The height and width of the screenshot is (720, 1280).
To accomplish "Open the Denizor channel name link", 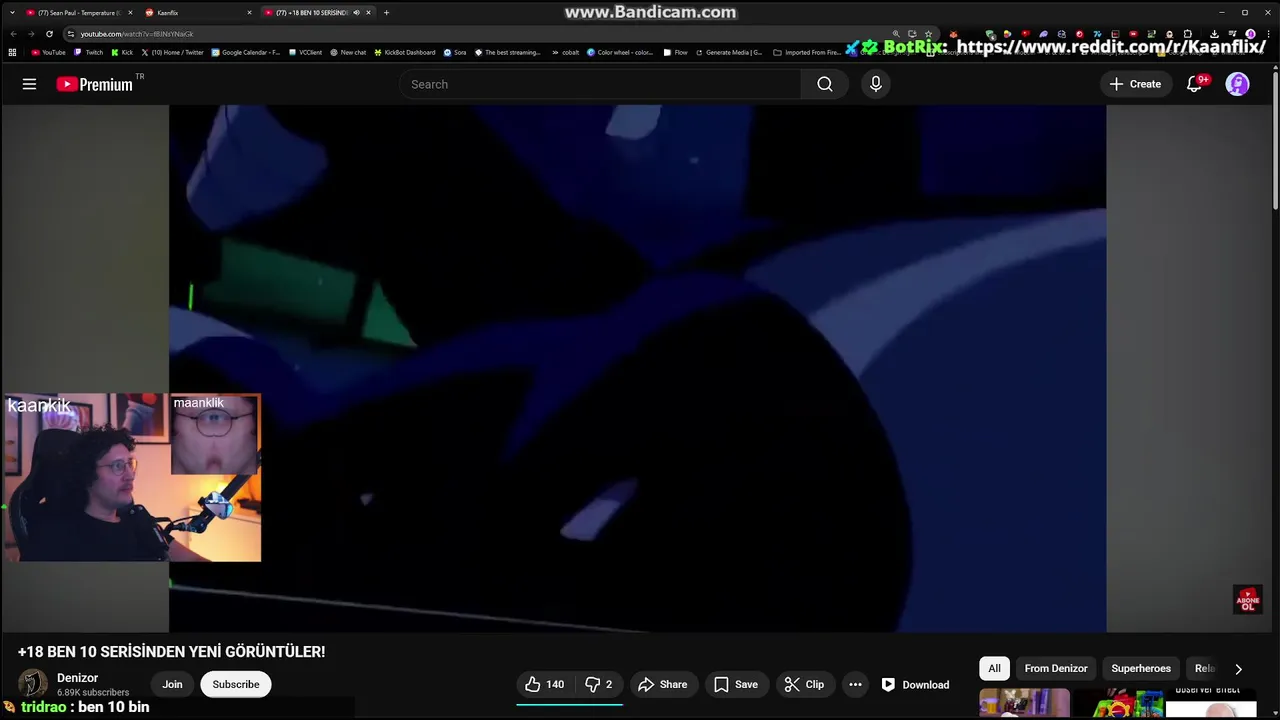I will [x=77, y=678].
